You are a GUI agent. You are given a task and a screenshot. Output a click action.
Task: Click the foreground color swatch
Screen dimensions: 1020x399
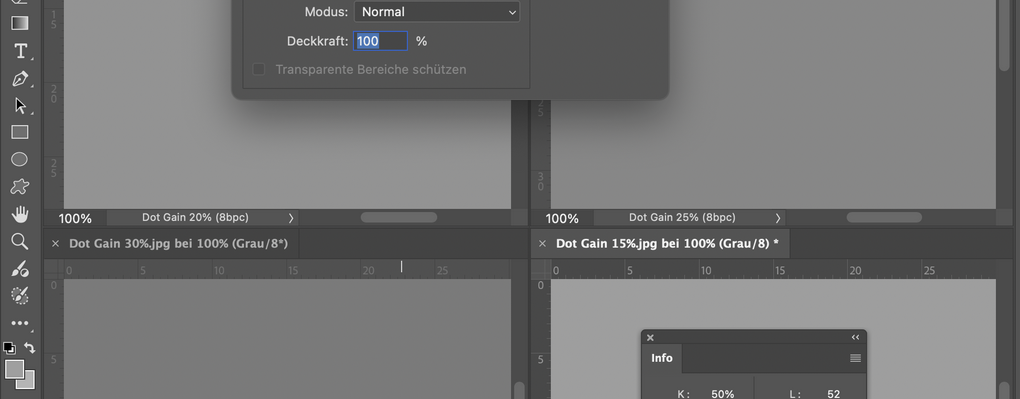pyautogui.click(x=14, y=369)
